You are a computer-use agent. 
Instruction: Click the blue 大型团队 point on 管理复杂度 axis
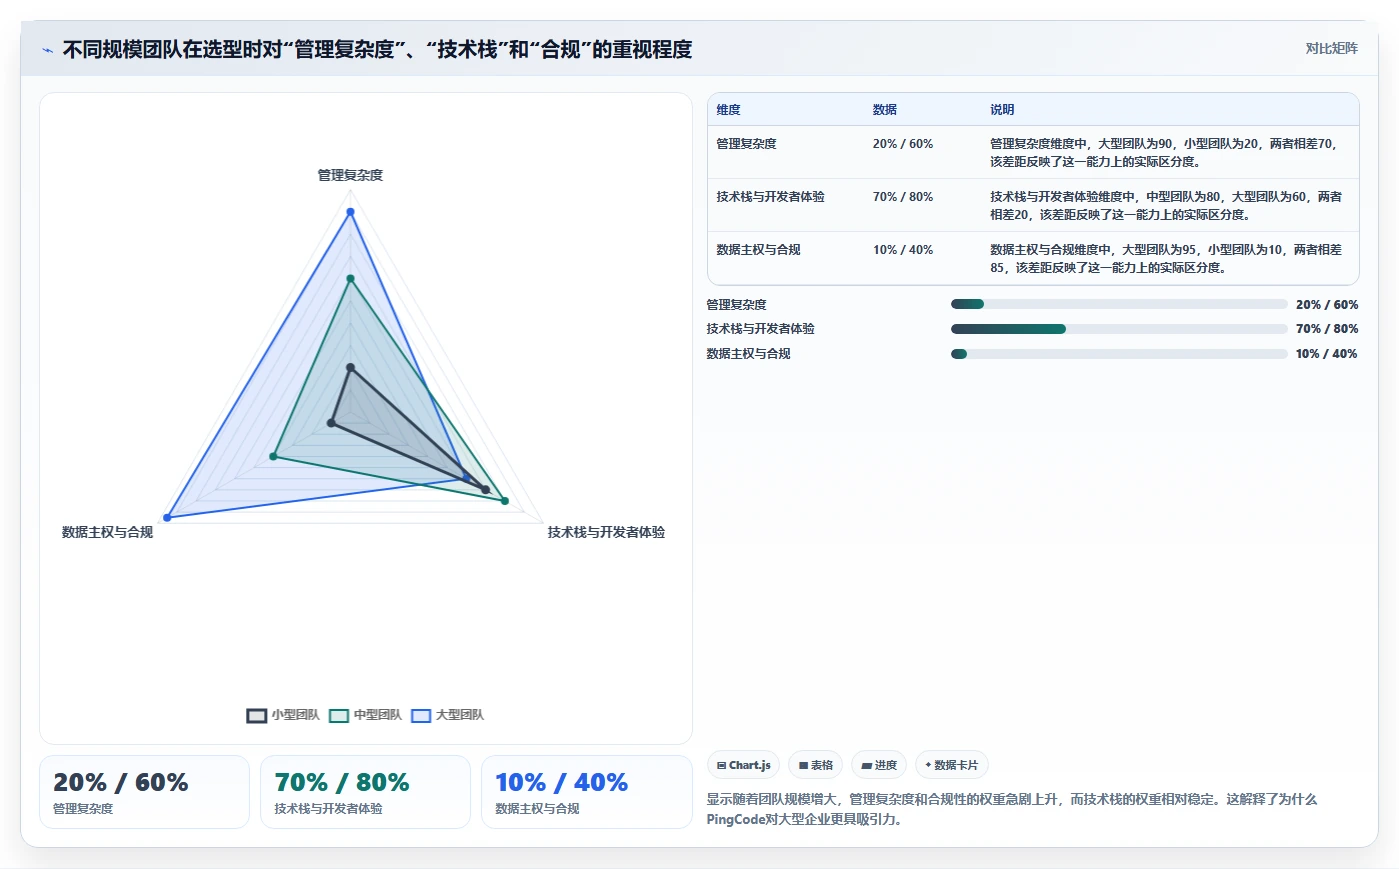[x=350, y=212]
